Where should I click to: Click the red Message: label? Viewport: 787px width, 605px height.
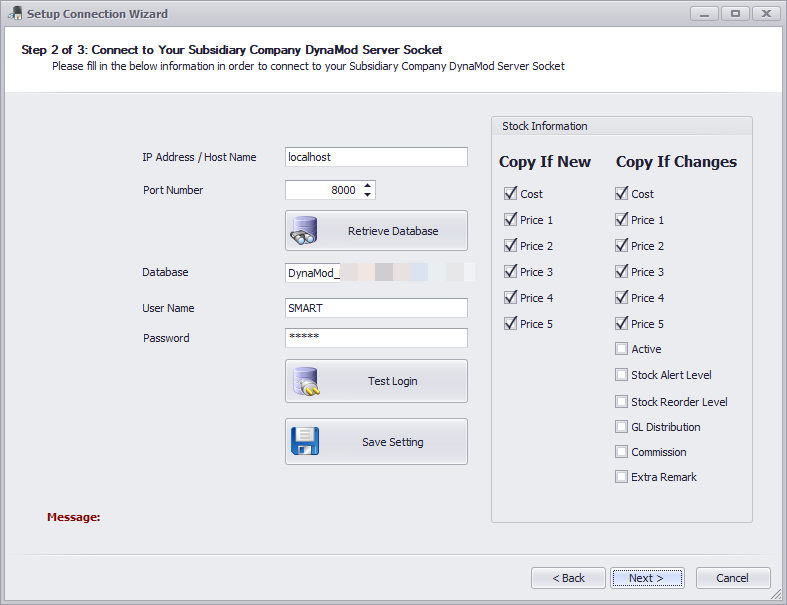73,517
